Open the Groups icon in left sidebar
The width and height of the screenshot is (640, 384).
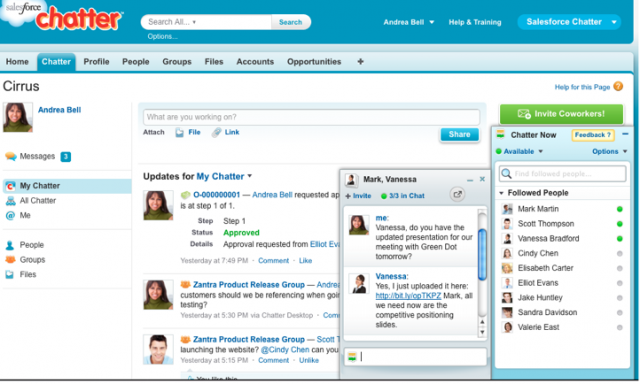pyautogui.click(x=10, y=260)
